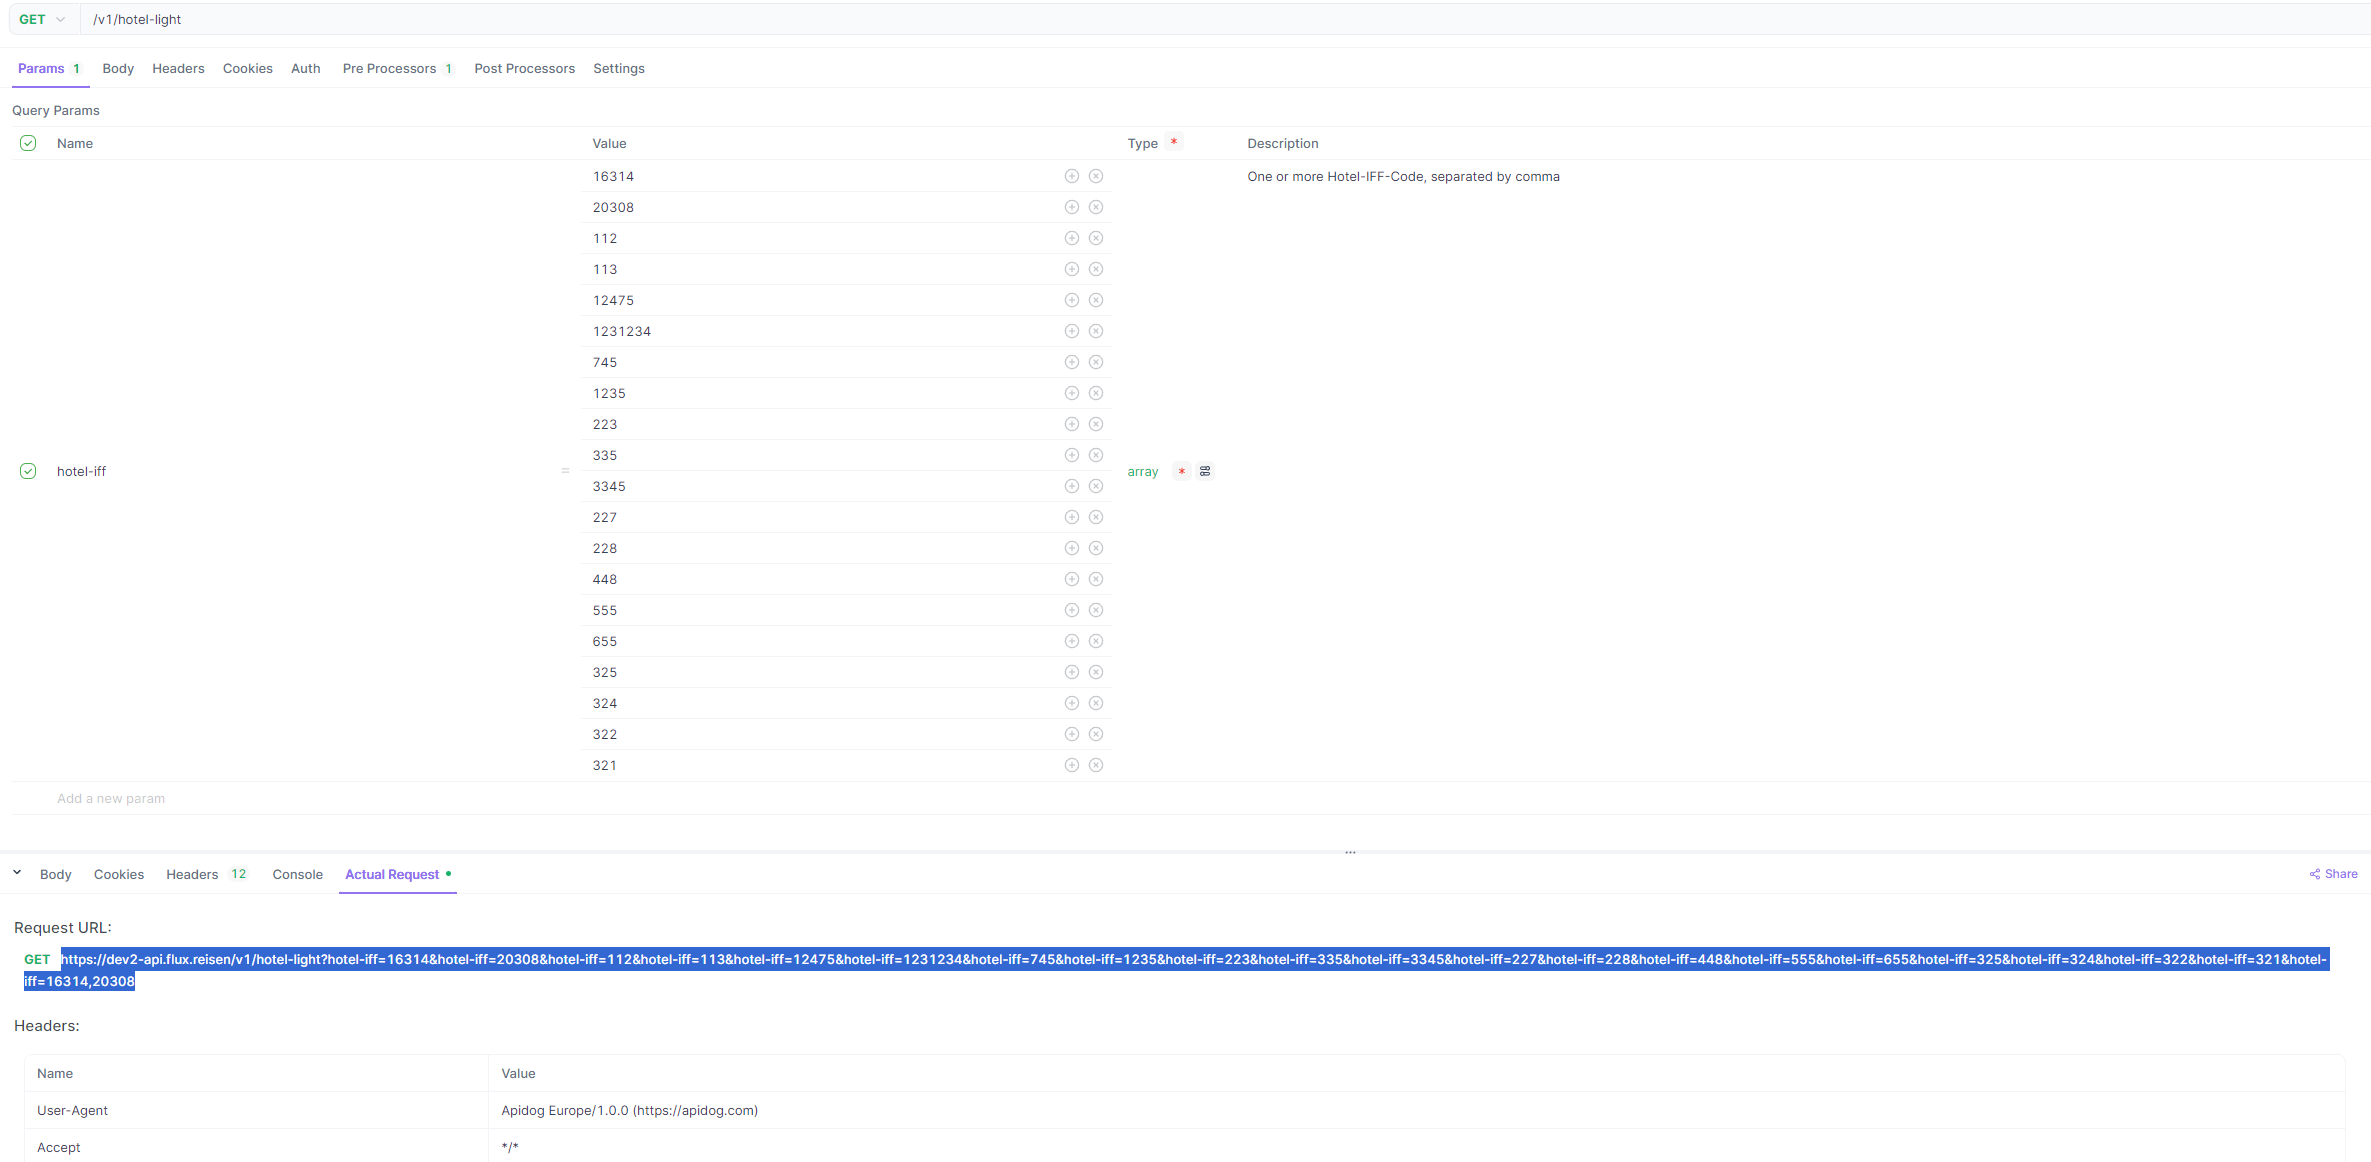Switch to the Pre Processors tab

click(389, 69)
